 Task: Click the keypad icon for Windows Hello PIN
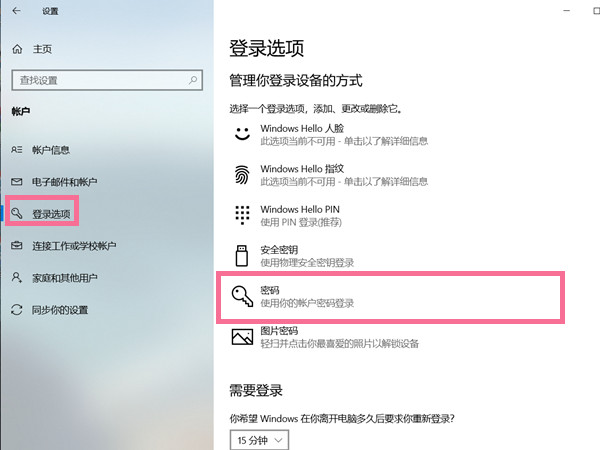click(241, 214)
